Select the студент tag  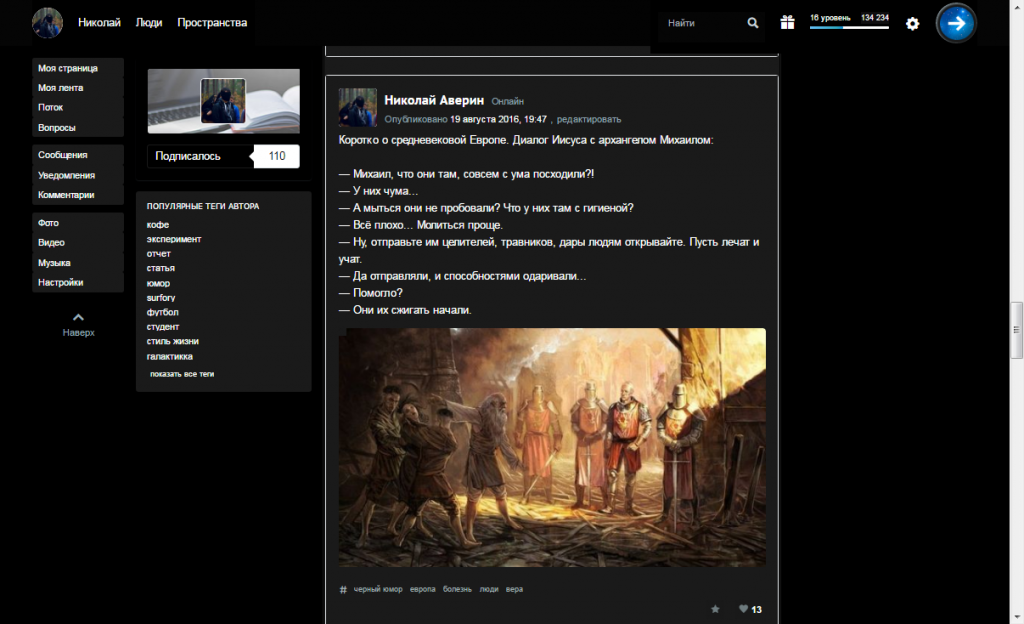(163, 326)
